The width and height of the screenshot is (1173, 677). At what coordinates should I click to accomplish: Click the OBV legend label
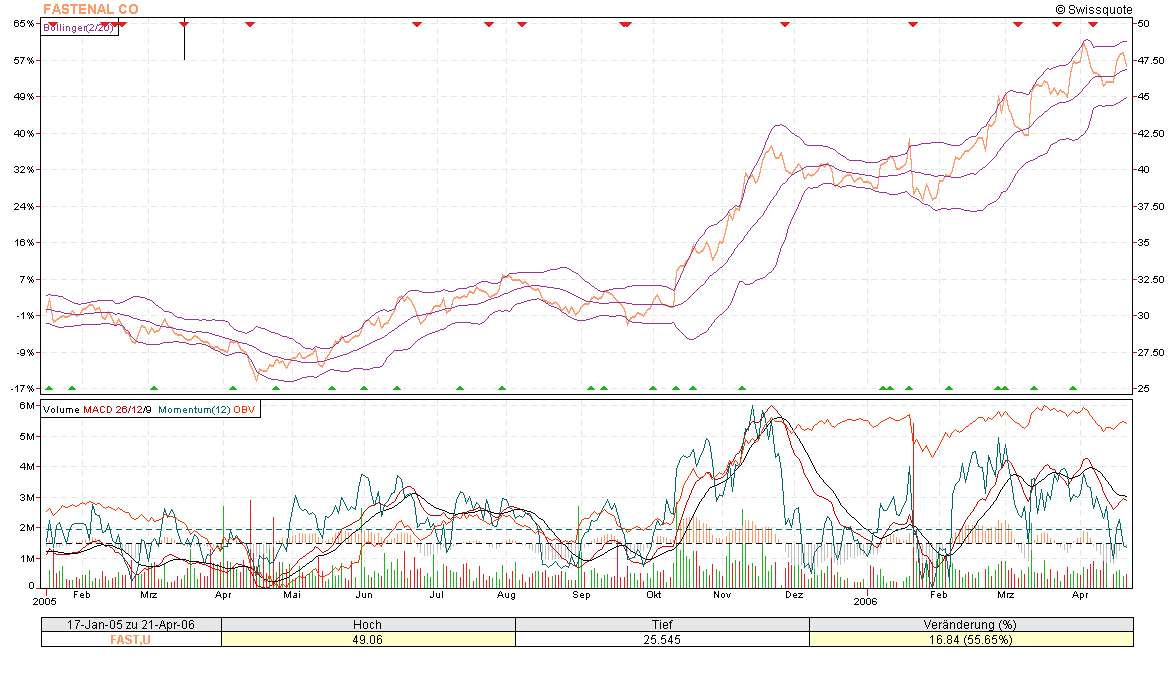point(244,409)
